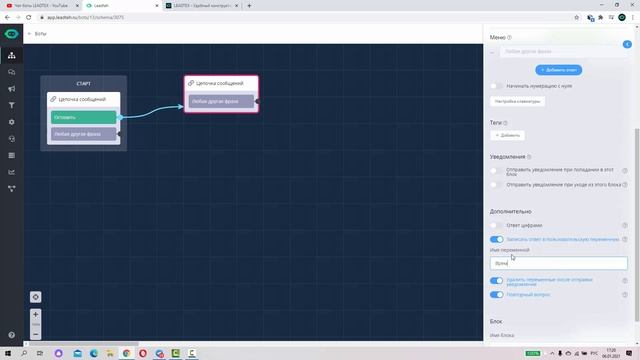Click green Оставить button in START block
Screen dimensions: 640x360
(x=83, y=117)
